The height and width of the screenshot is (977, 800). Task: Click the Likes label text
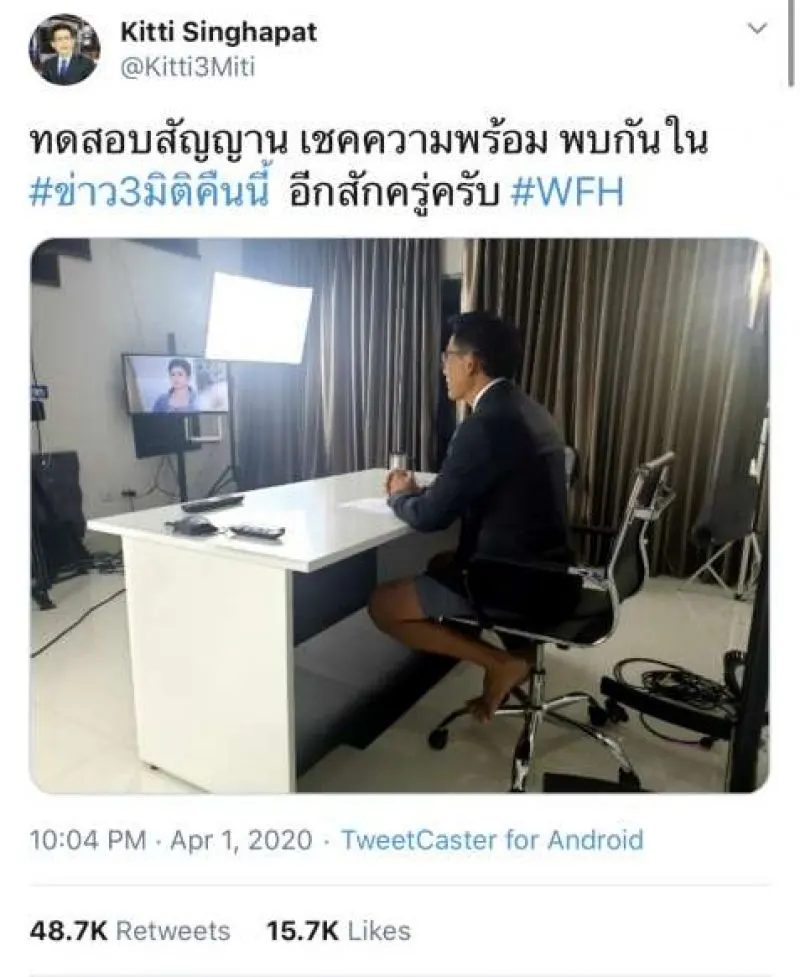pos(379,931)
